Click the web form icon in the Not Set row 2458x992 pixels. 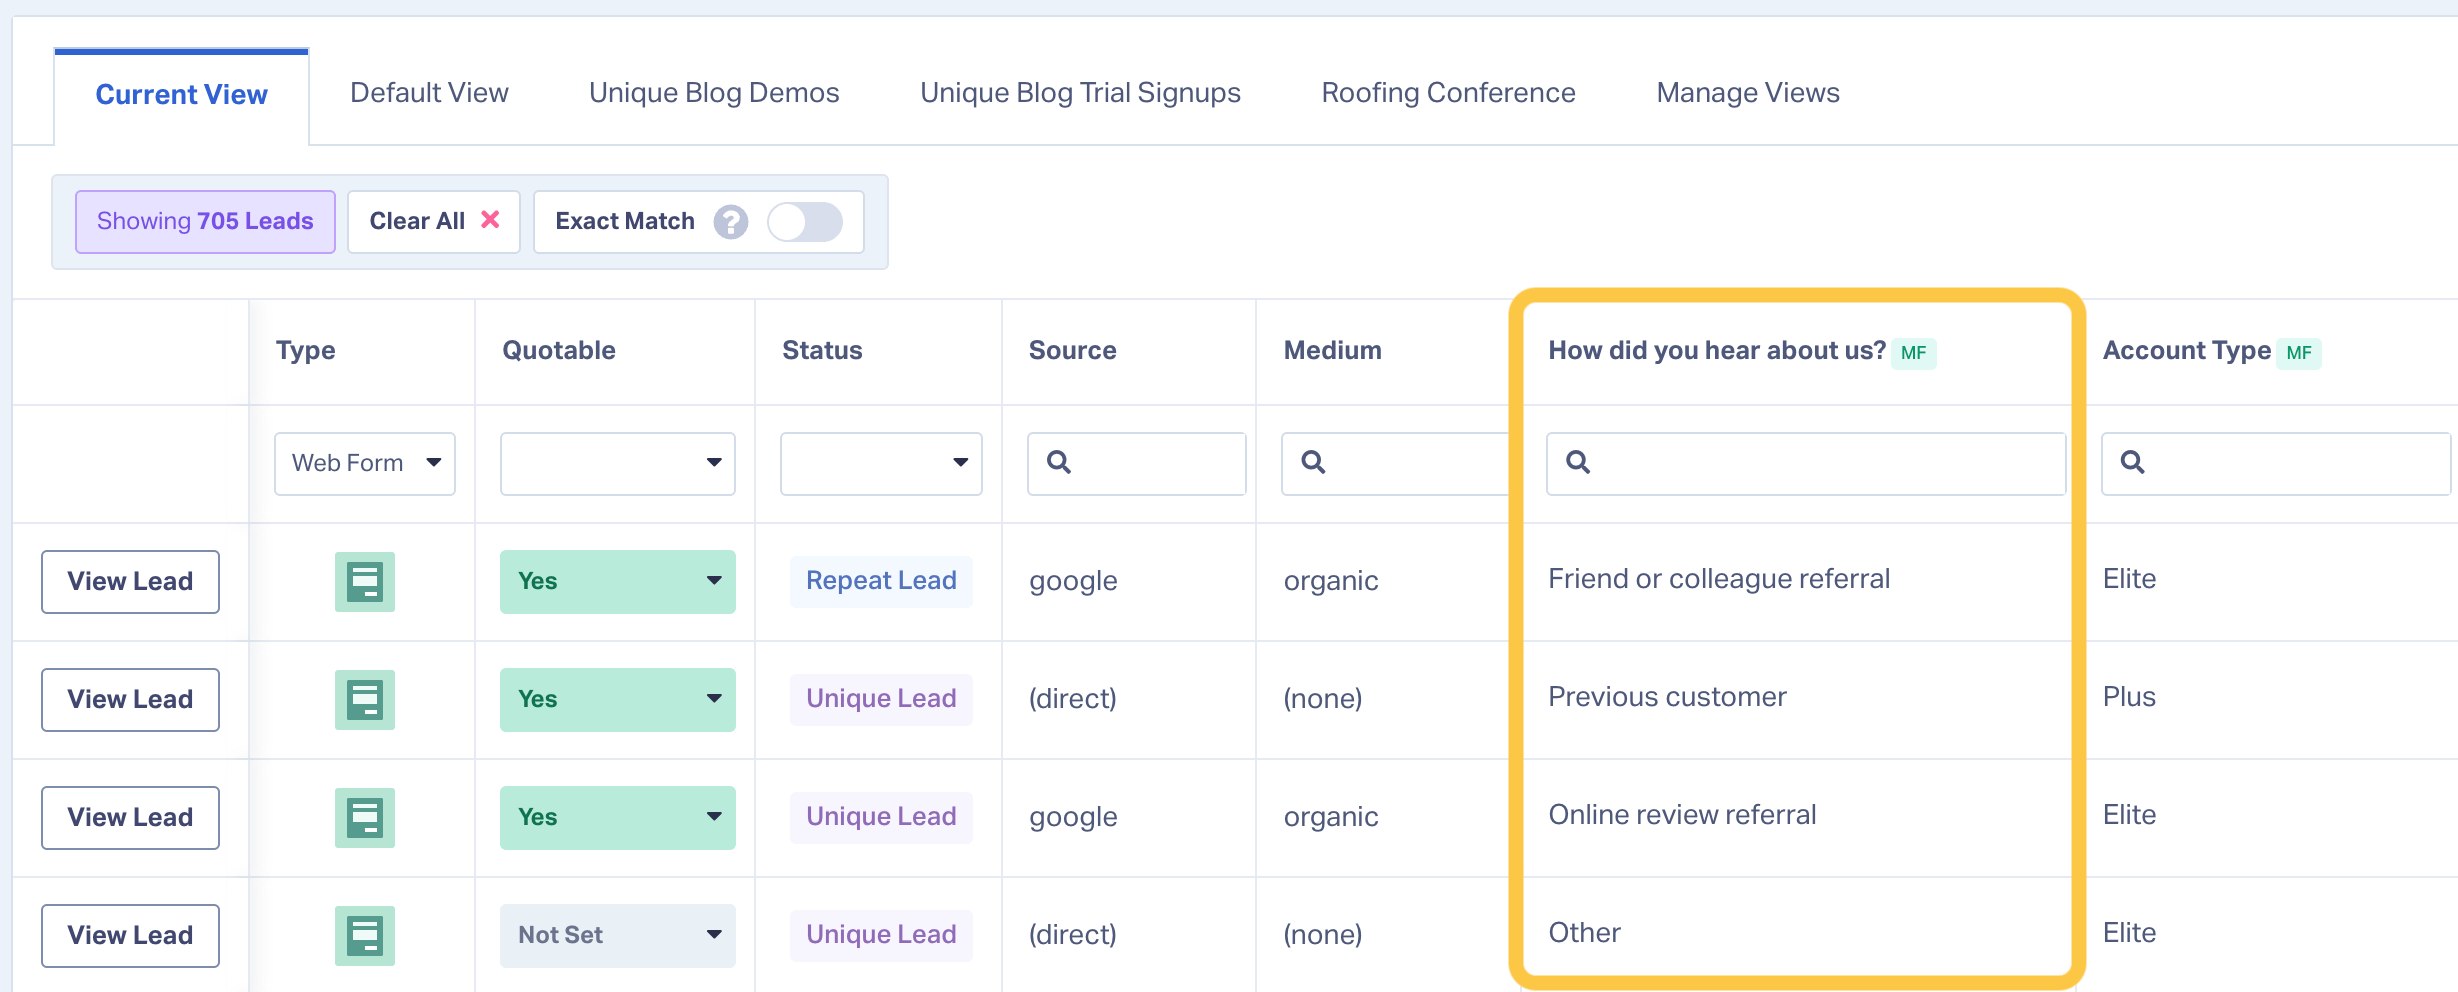coord(365,936)
